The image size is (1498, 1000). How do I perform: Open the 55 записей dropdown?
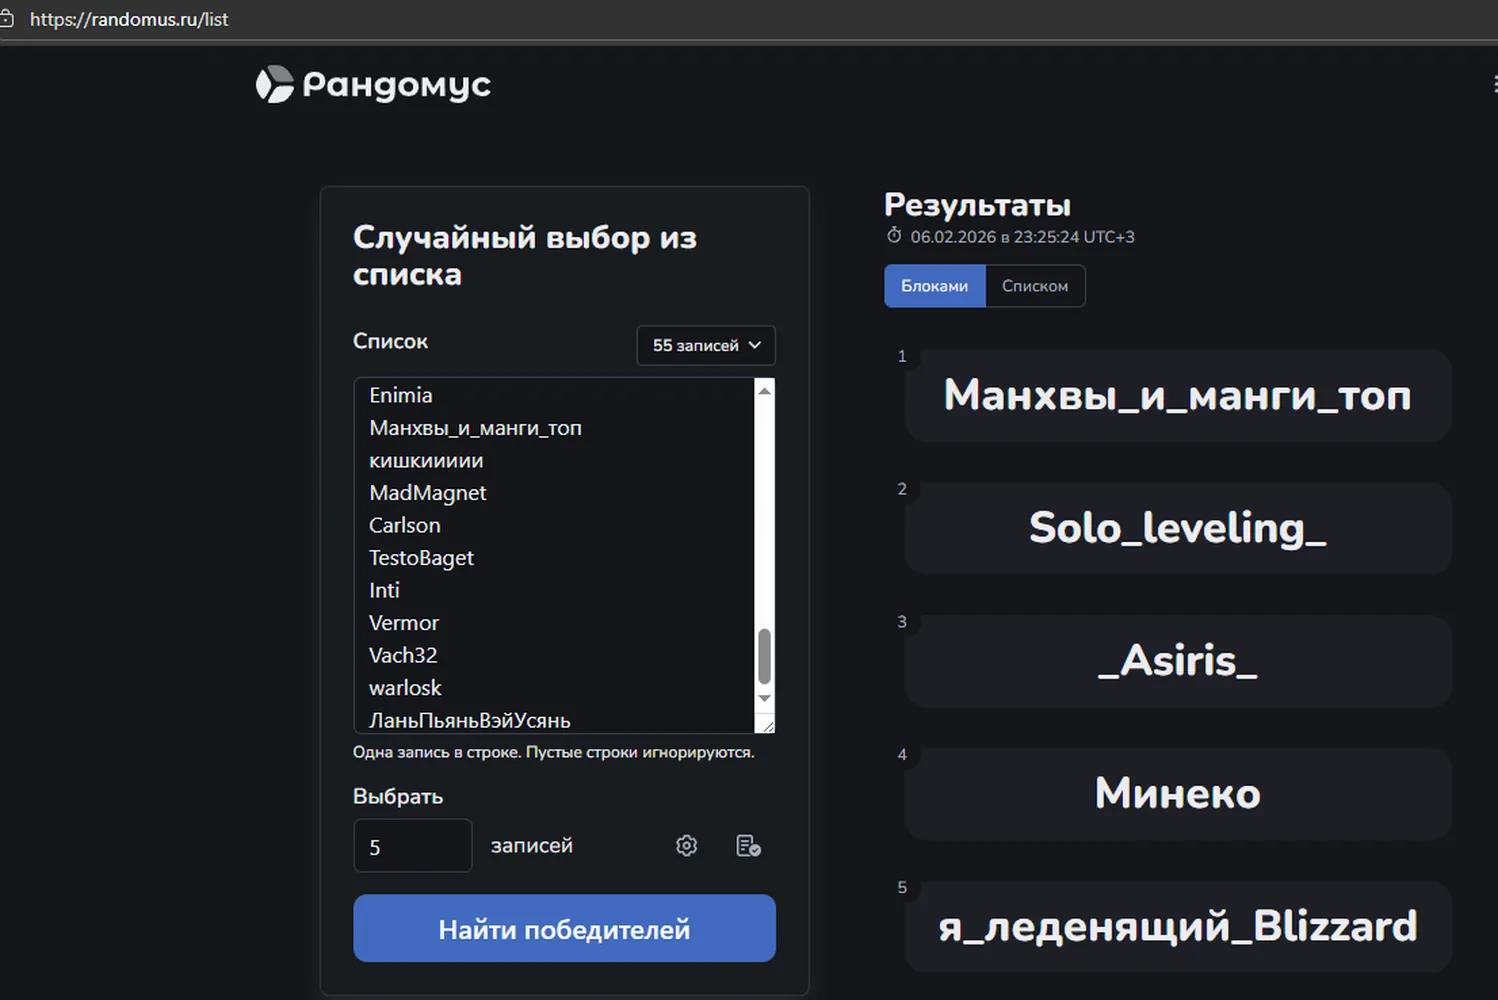[706, 345]
